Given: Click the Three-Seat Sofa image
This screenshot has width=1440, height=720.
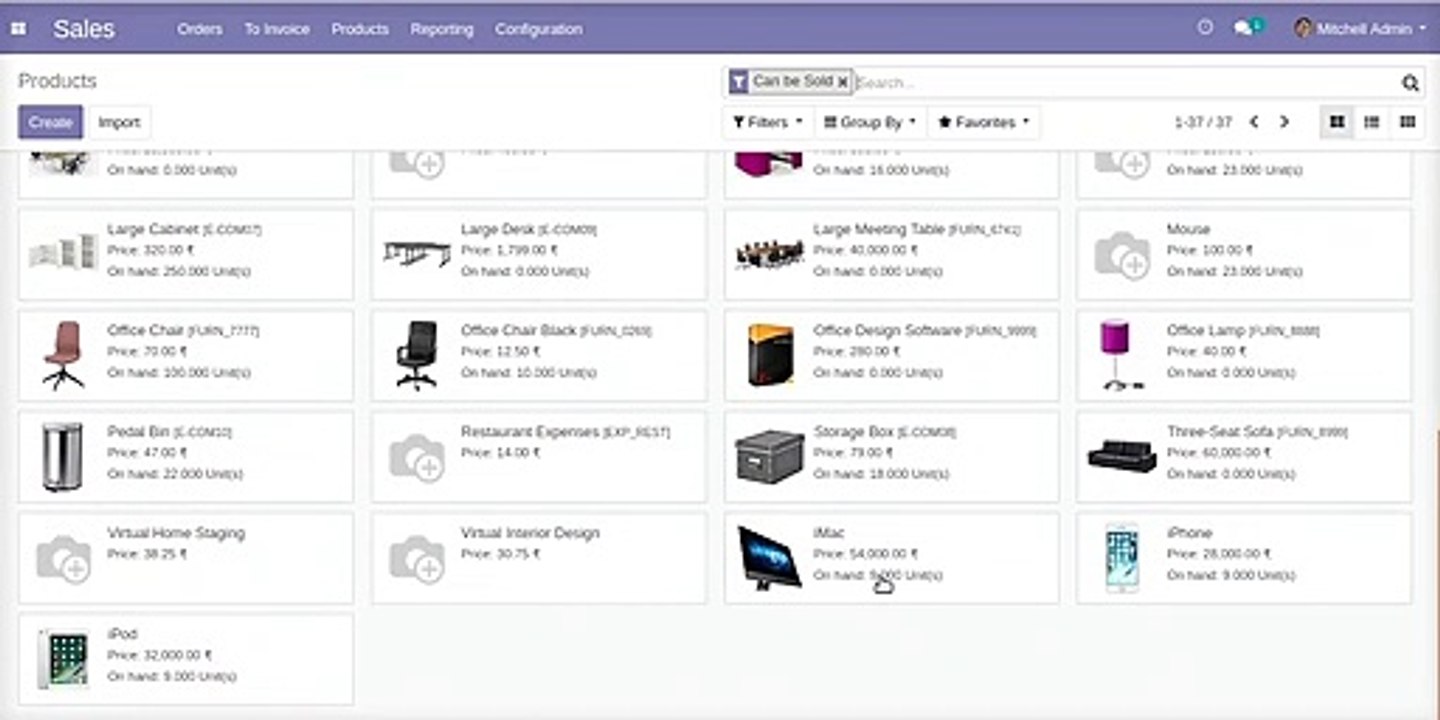Looking at the screenshot, I should 1122,456.
